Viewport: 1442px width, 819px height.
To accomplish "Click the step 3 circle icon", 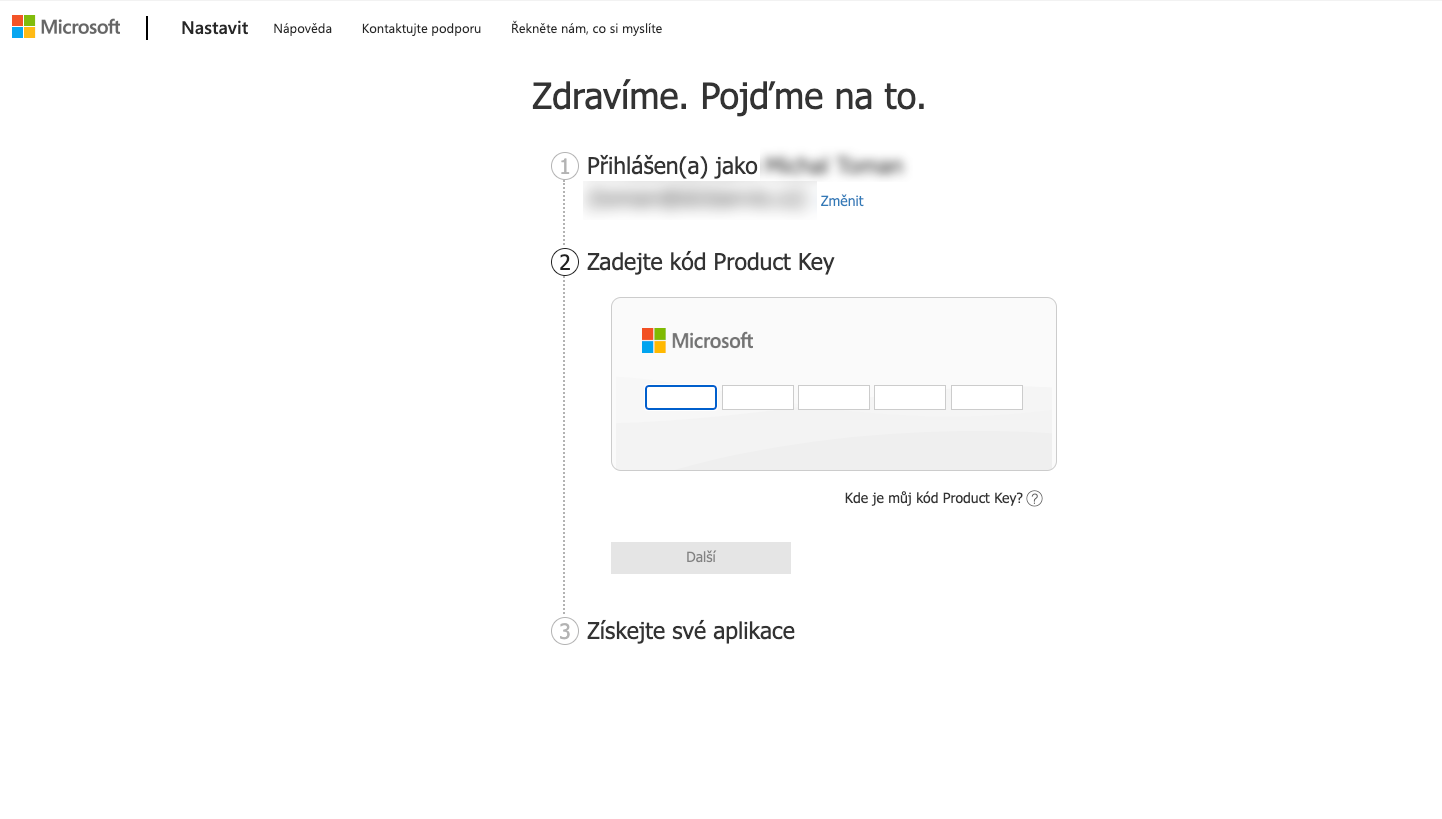I will click(565, 631).
